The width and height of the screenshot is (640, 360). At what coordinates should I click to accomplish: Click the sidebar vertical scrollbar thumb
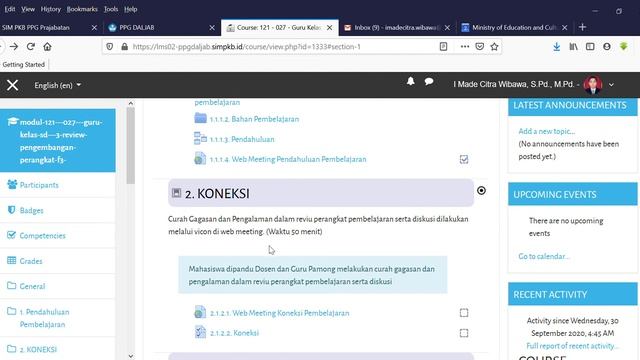[130, 146]
